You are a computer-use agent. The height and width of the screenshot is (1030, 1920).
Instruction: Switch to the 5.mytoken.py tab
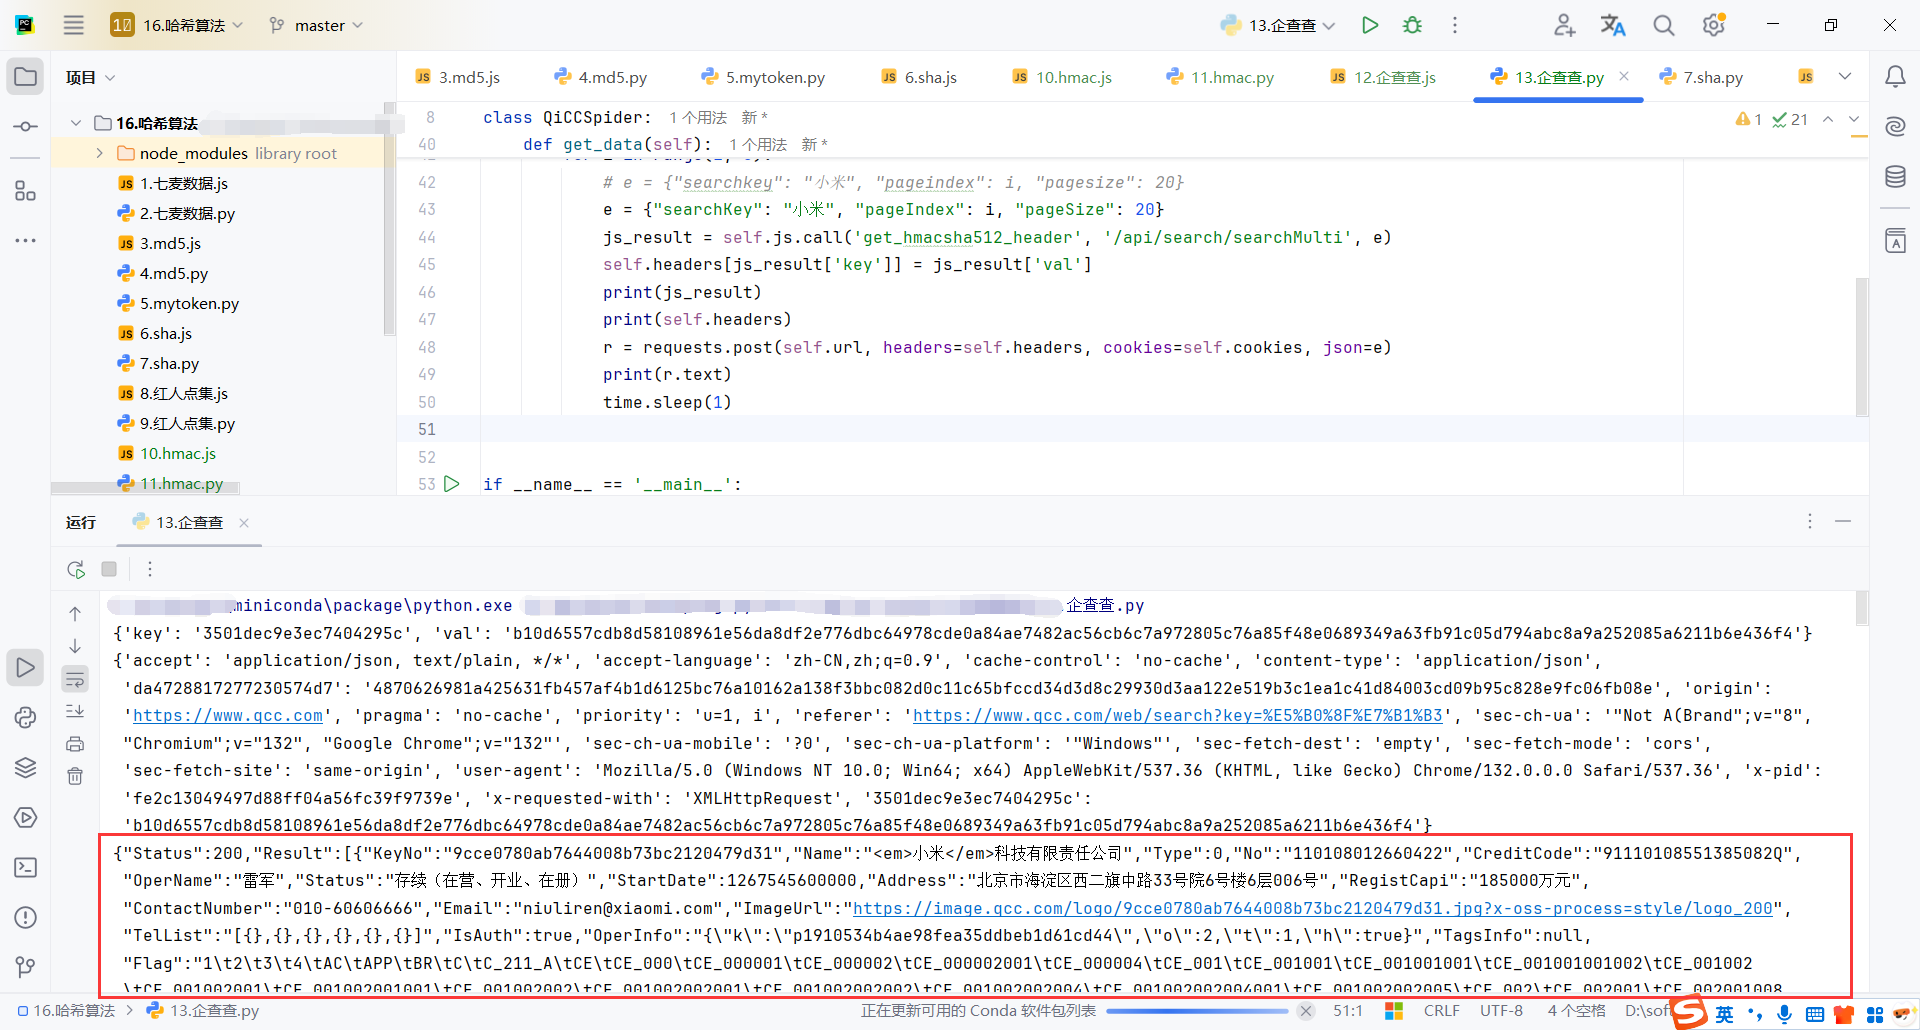[x=764, y=77]
